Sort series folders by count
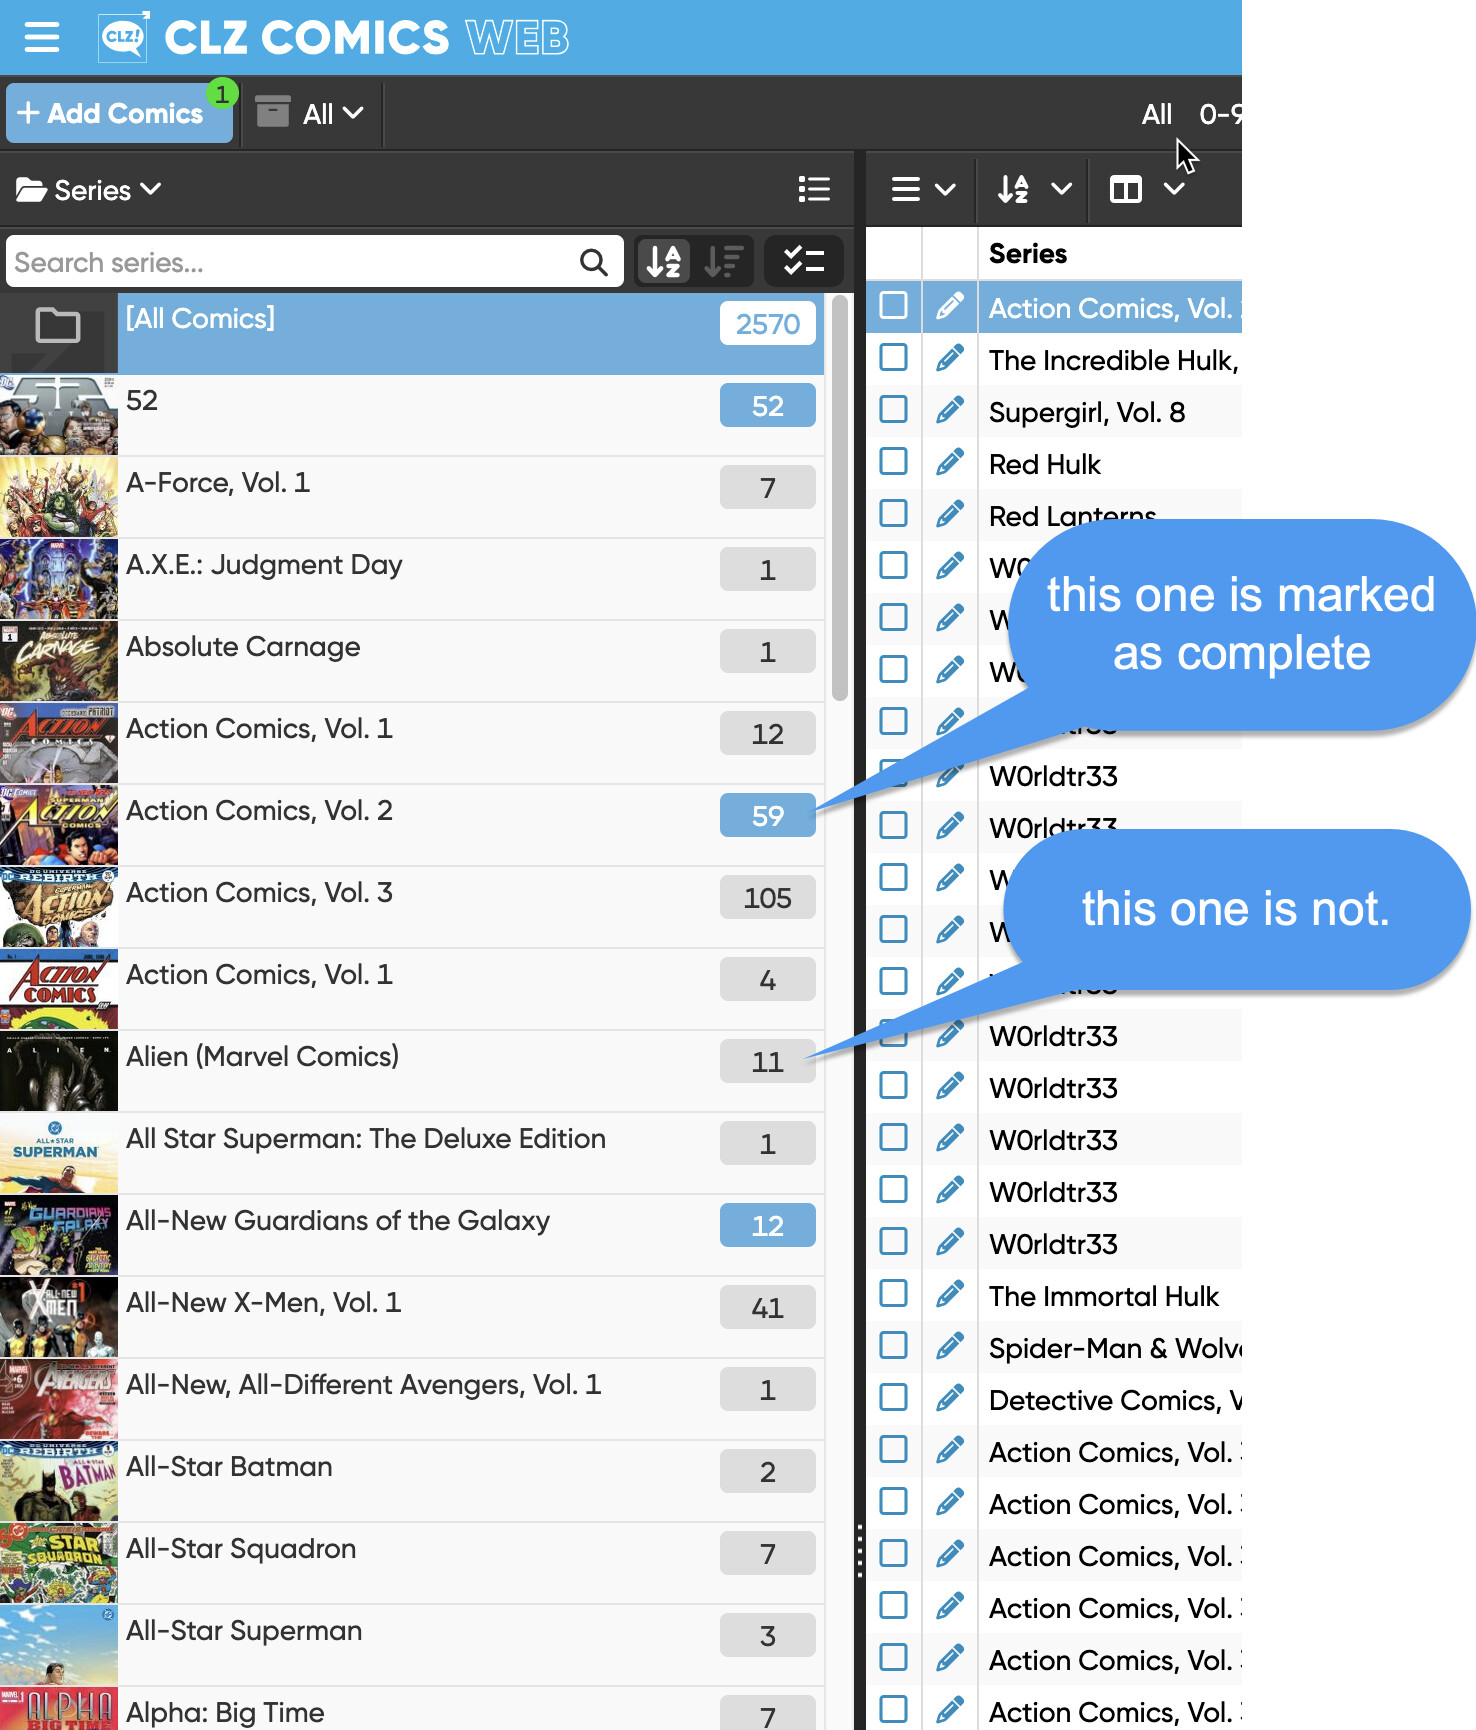Image resolution: width=1476 pixels, height=1730 pixels. [x=723, y=262]
